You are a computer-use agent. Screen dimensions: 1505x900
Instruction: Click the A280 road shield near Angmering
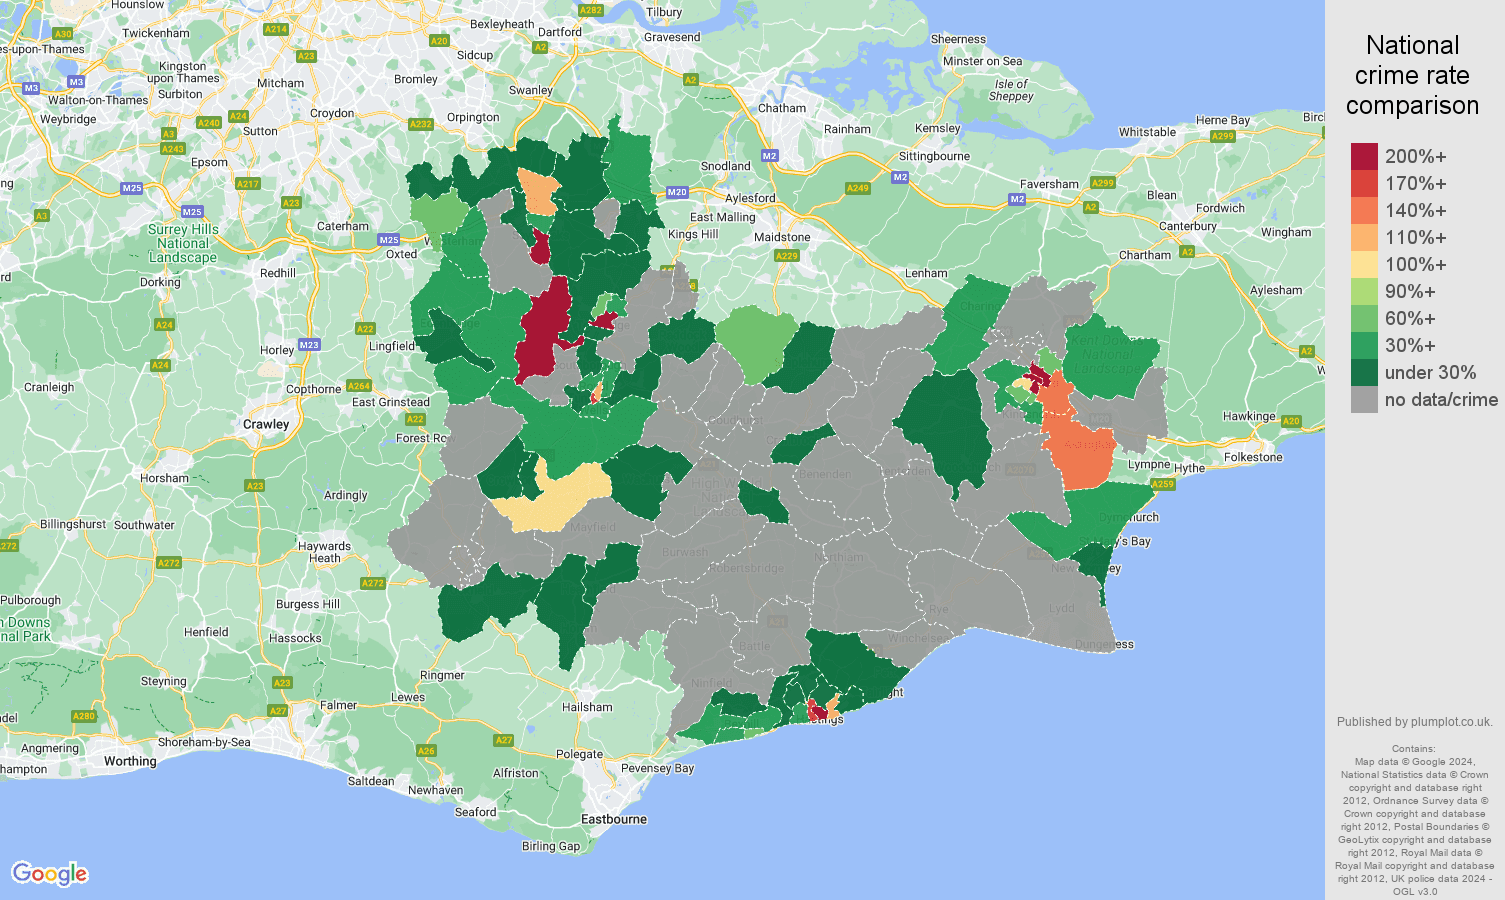pos(84,716)
